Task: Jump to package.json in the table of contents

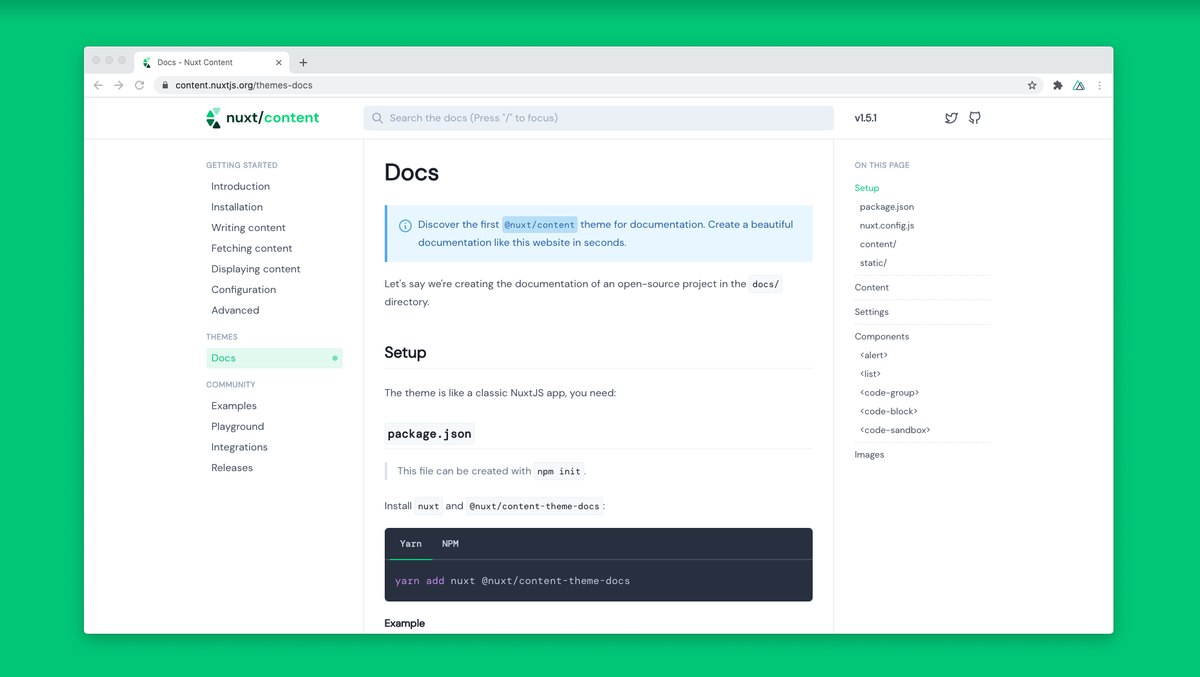Action: click(x=887, y=207)
